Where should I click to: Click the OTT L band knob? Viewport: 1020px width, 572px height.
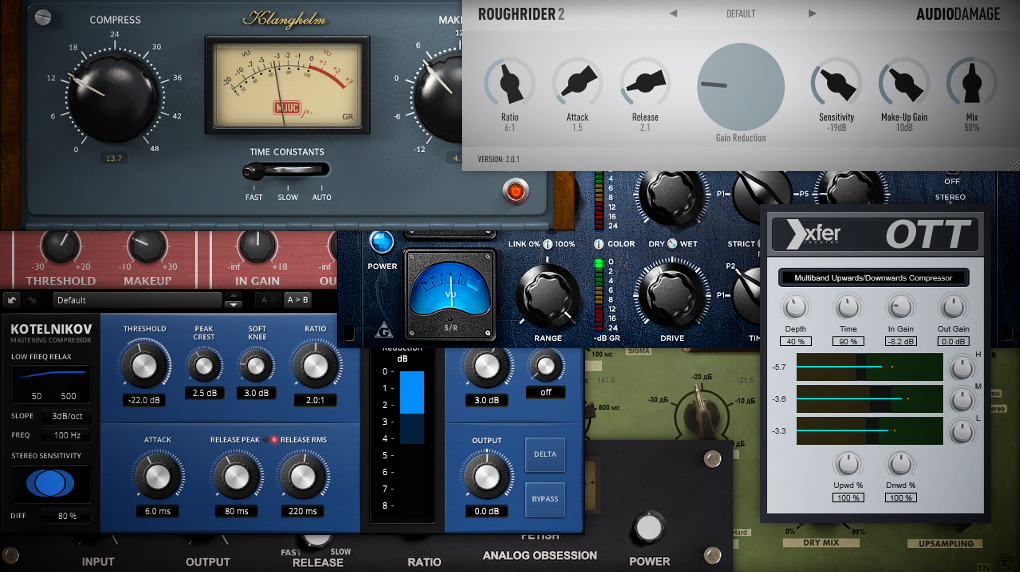click(961, 432)
